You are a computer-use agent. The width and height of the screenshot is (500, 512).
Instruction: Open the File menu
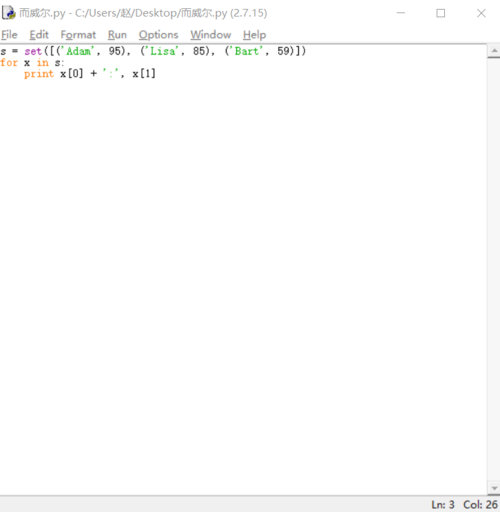[x=9, y=35]
